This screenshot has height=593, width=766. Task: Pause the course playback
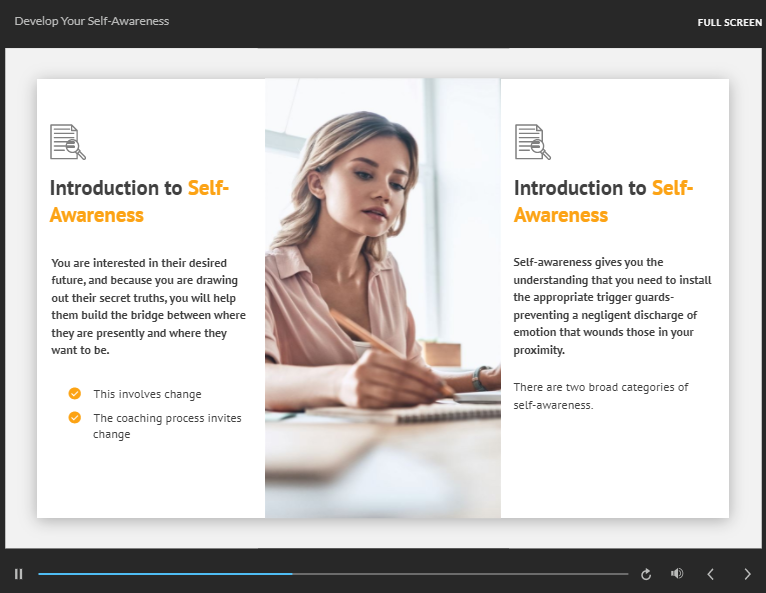coord(18,574)
